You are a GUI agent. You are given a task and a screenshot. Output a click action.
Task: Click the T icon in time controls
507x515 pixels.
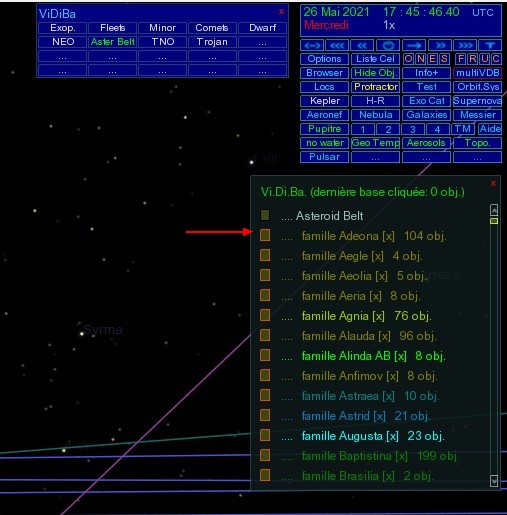point(490,45)
